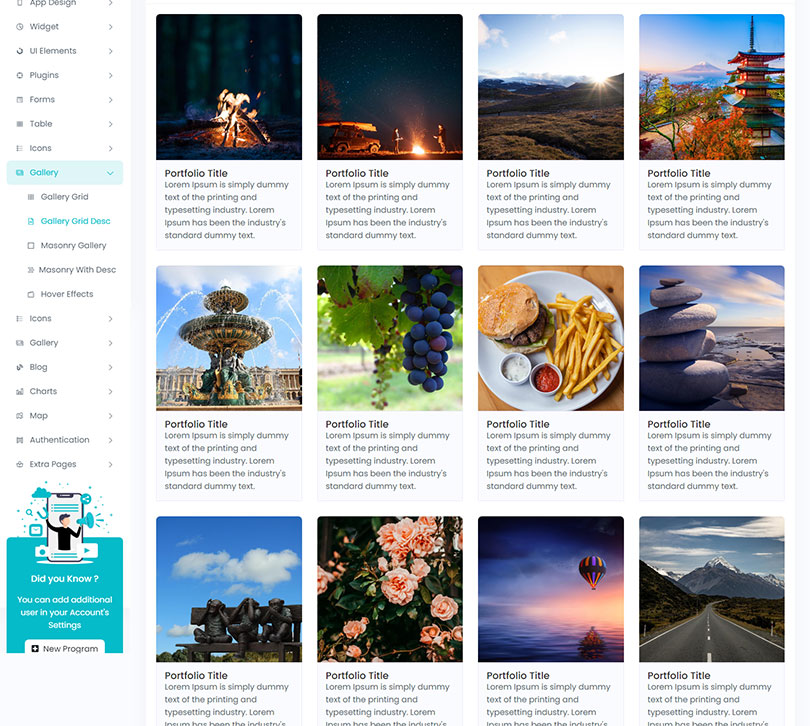Screen dimensions: 810x726
Task: Open the Masonry Gallery submenu item
Action: [x=73, y=246]
